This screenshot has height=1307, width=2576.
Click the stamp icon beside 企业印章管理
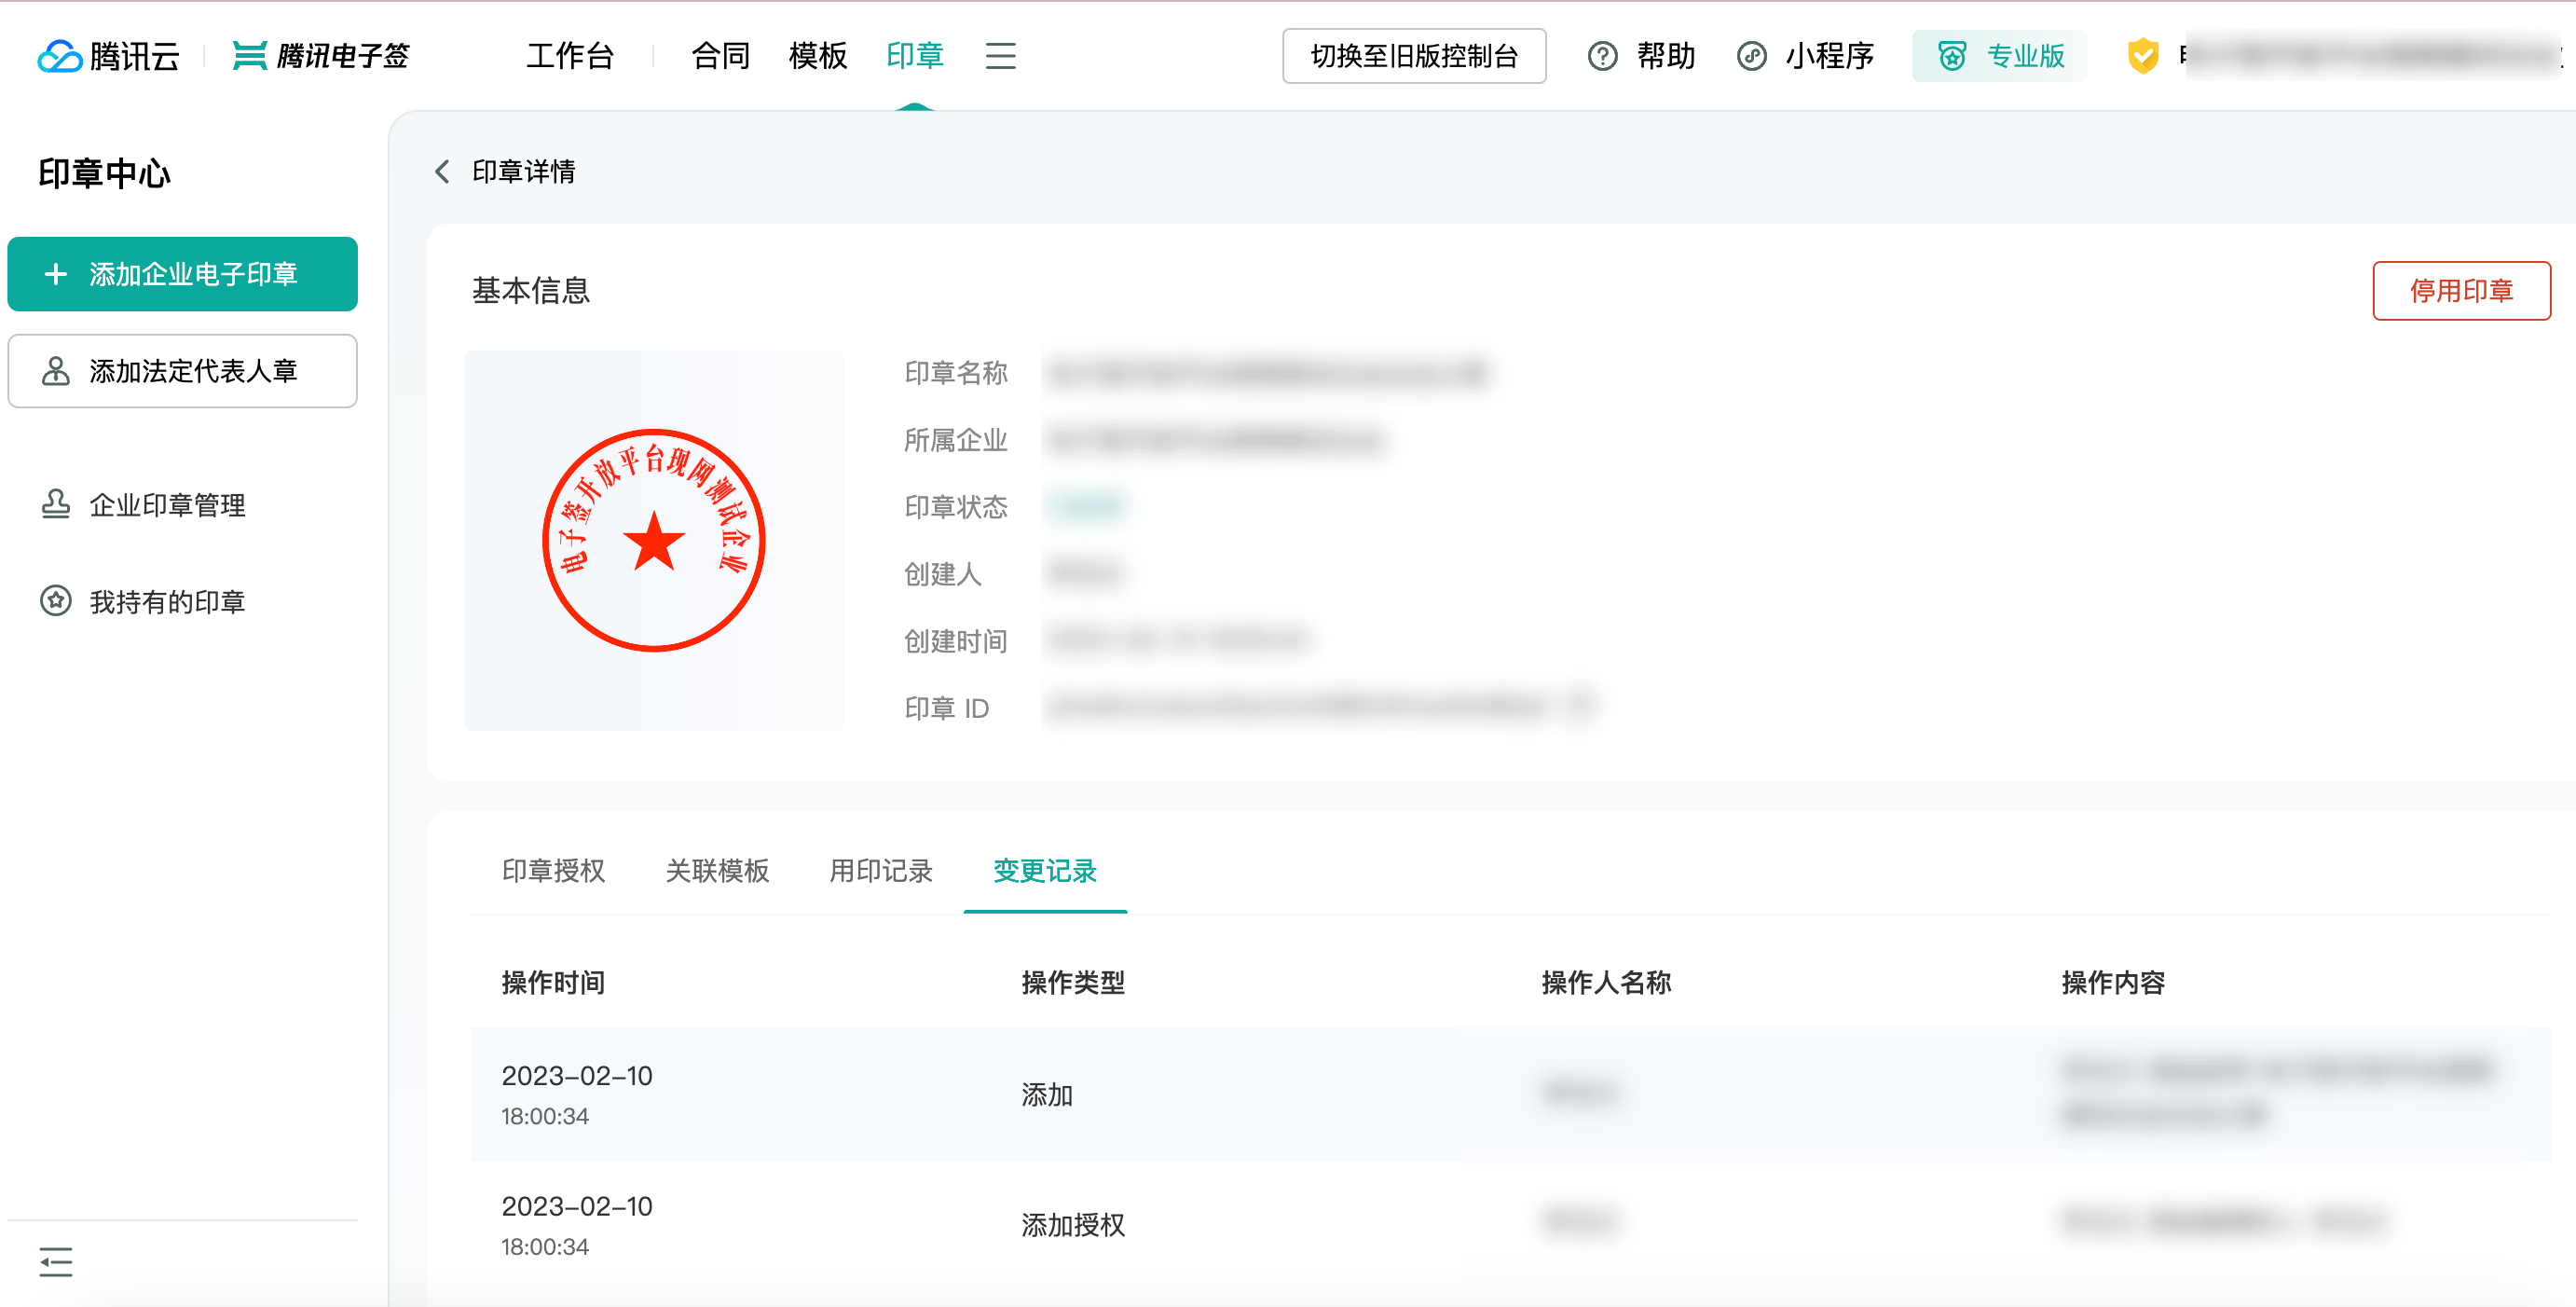pyautogui.click(x=56, y=504)
